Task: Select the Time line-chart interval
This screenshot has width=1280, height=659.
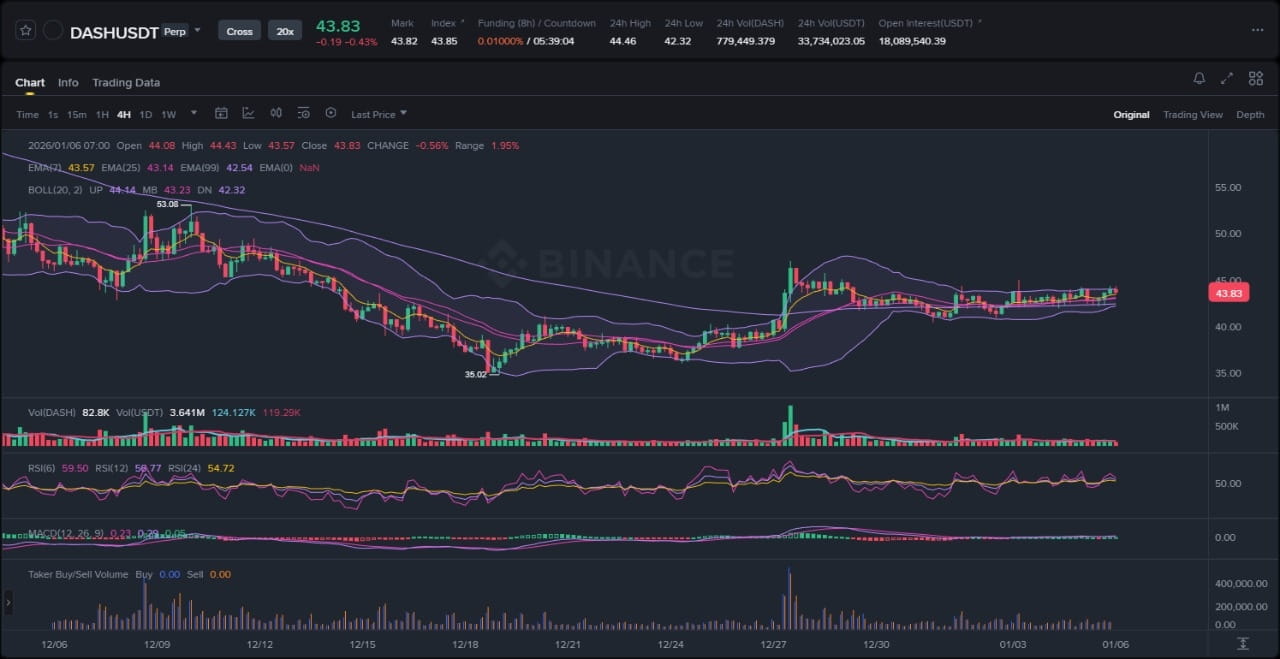Action: (x=27, y=115)
